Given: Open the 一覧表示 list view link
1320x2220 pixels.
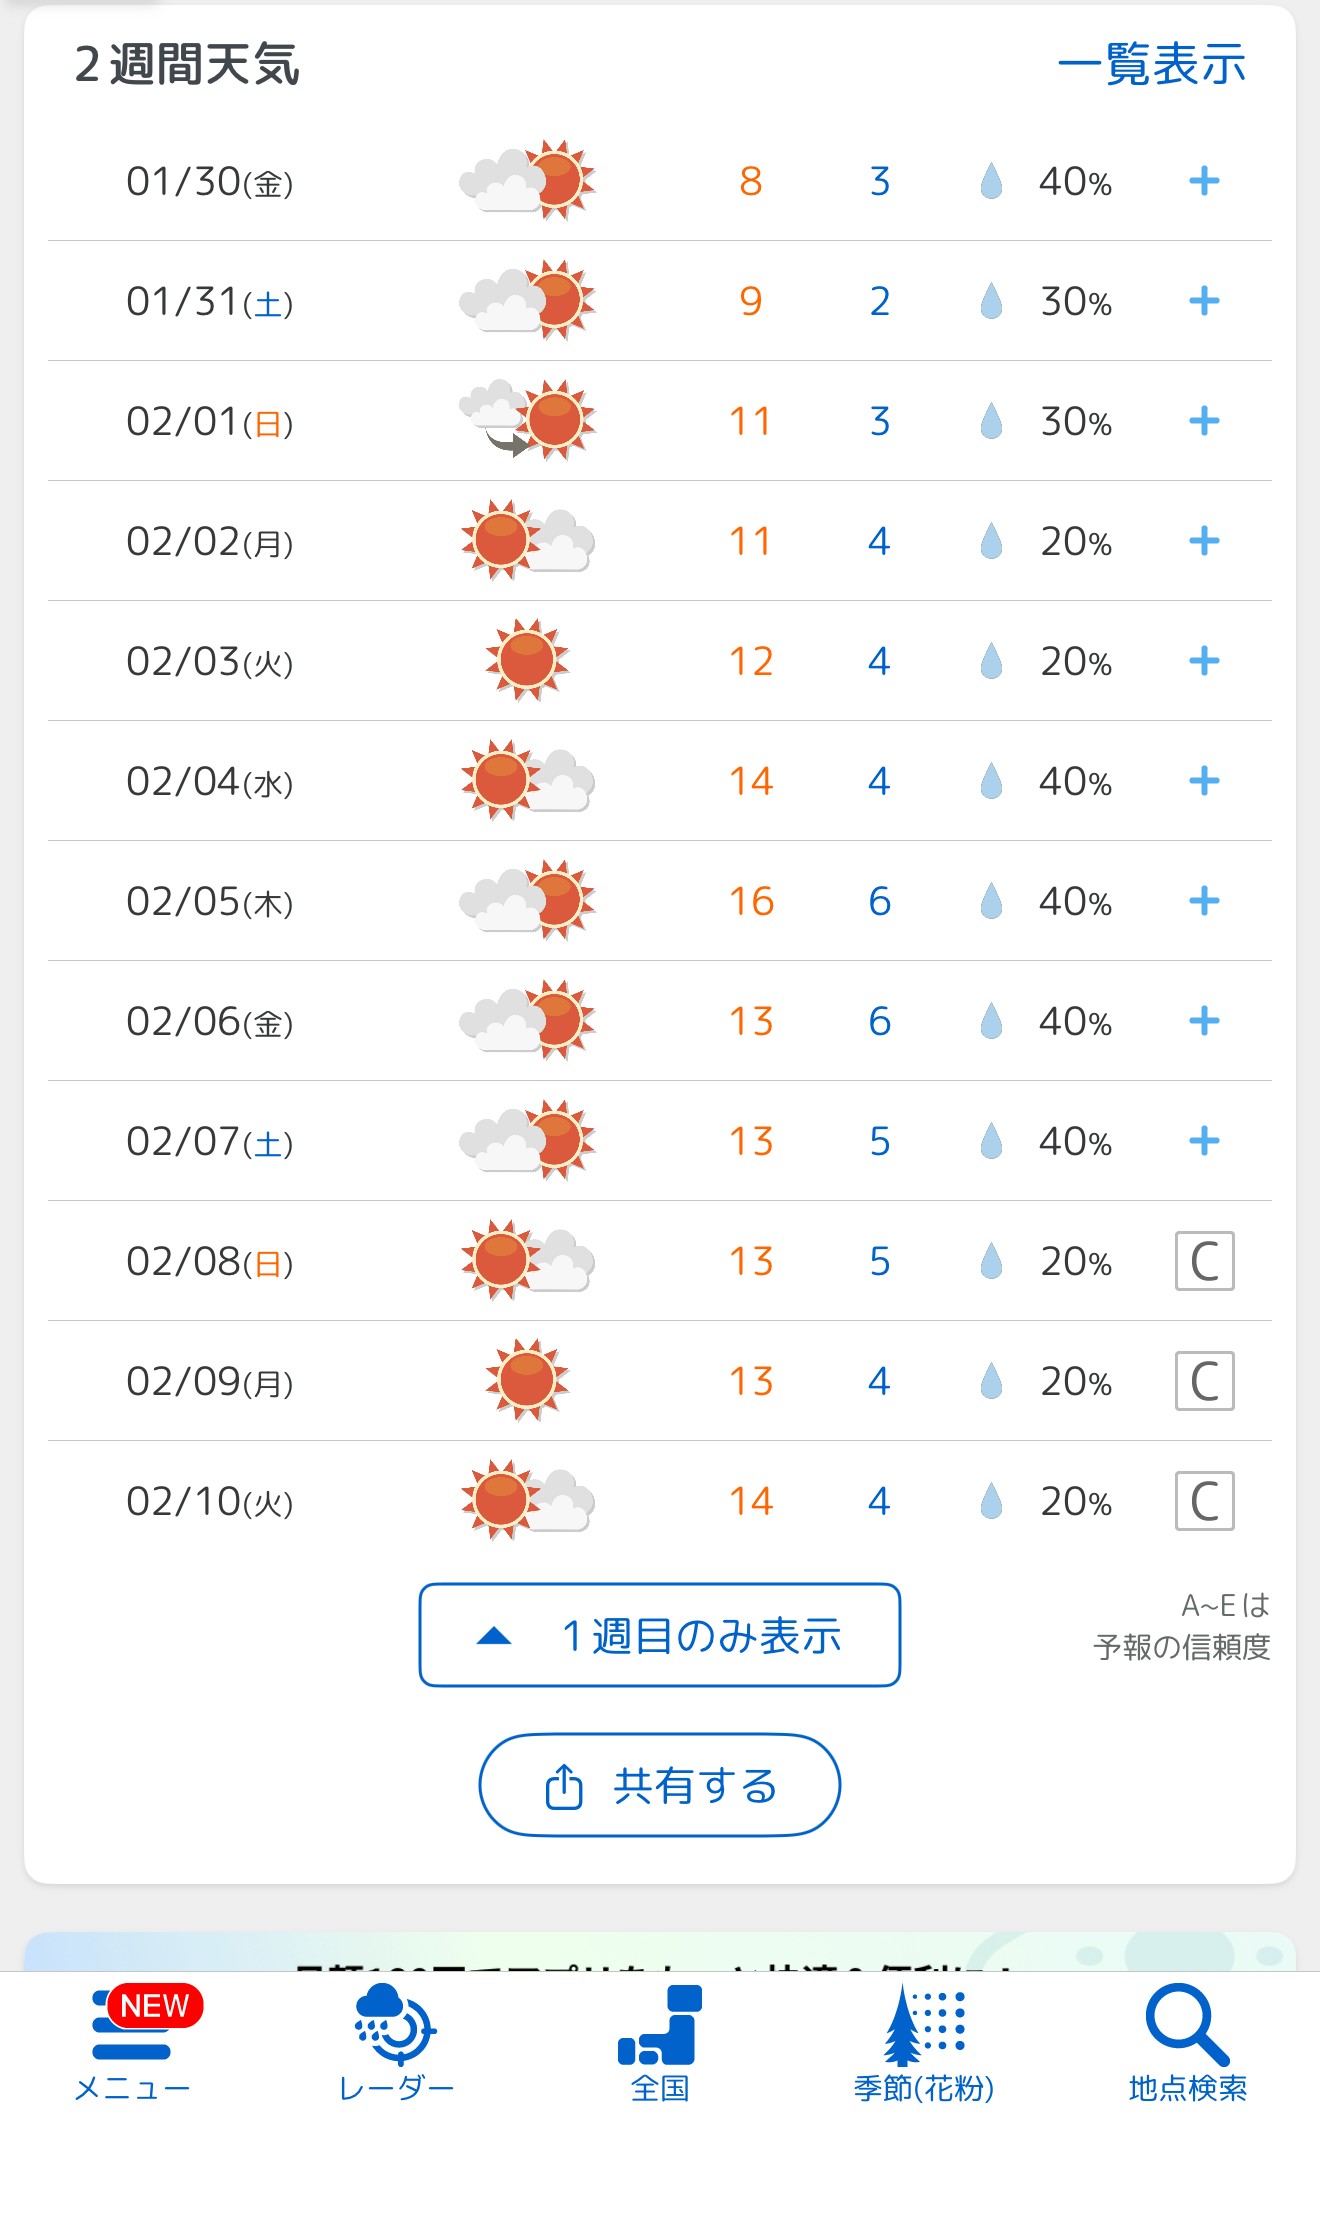Looking at the screenshot, I should (1151, 65).
